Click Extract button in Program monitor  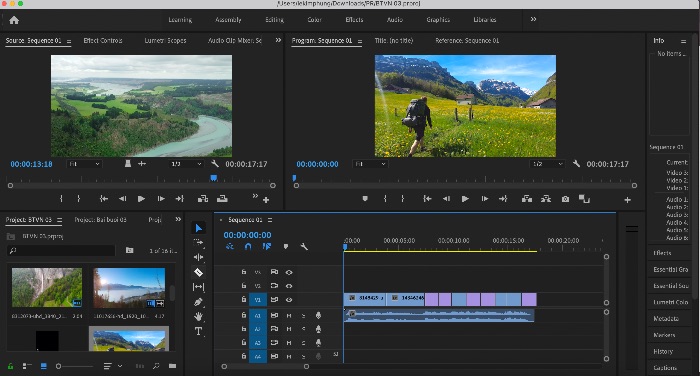546,199
